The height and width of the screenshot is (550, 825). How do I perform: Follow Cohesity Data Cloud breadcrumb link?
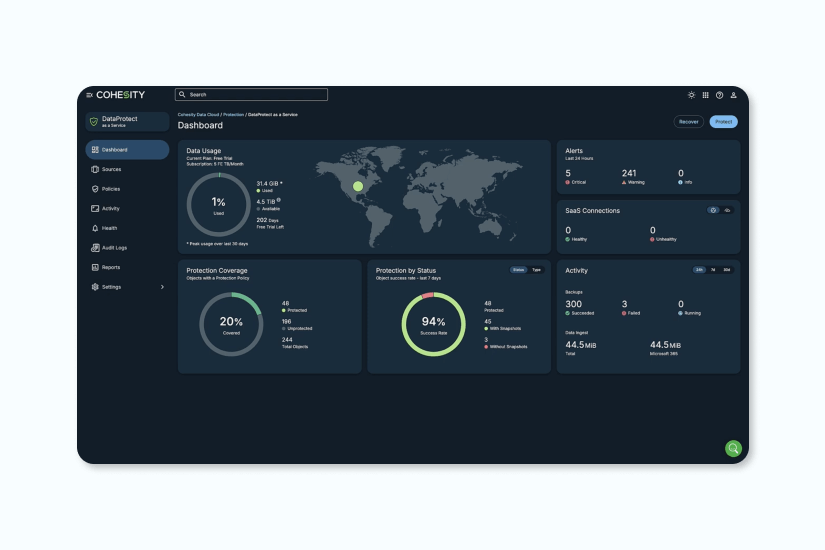[198, 115]
